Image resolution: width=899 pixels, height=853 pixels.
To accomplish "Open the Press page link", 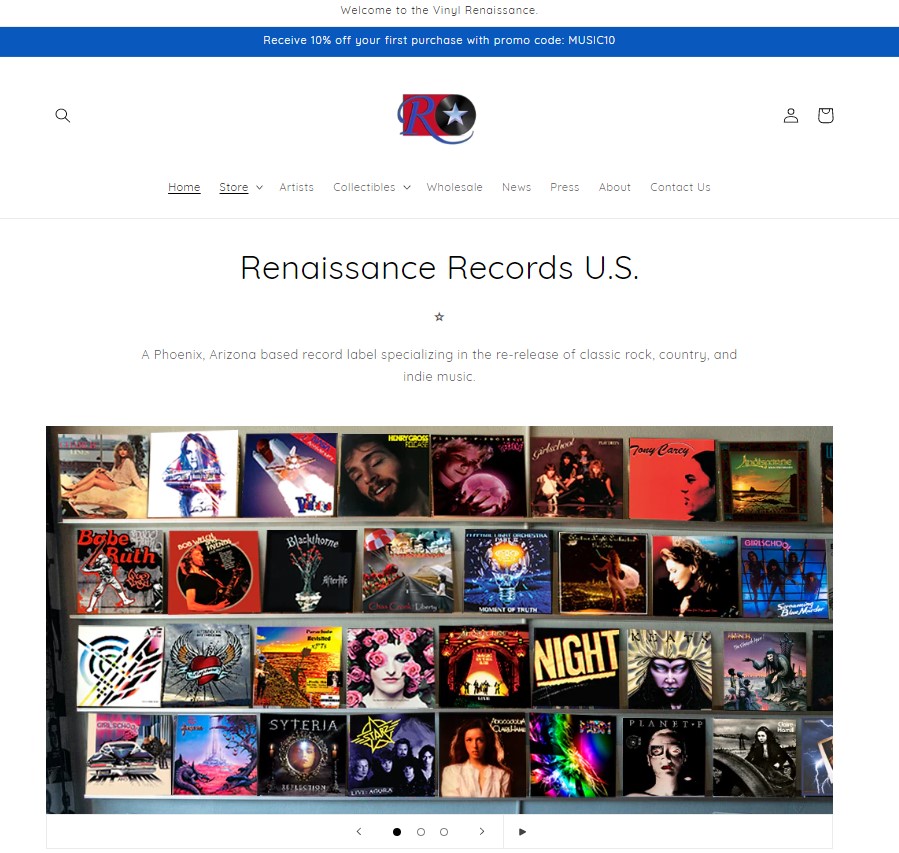I will [x=565, y=187].
